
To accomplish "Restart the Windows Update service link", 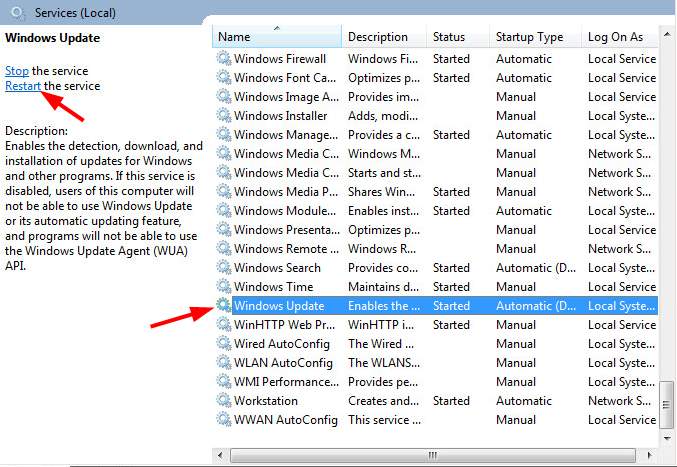I will pos(23,86).
